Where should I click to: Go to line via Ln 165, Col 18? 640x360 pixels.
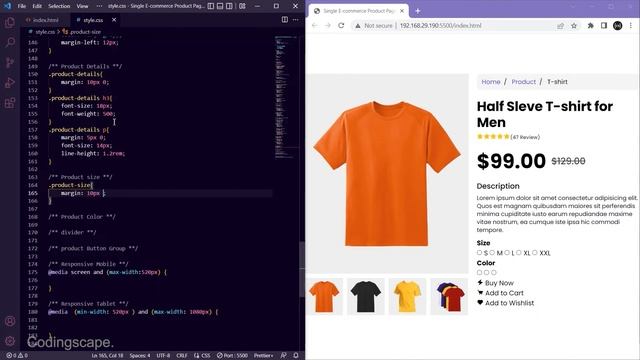tap(107, 356)
